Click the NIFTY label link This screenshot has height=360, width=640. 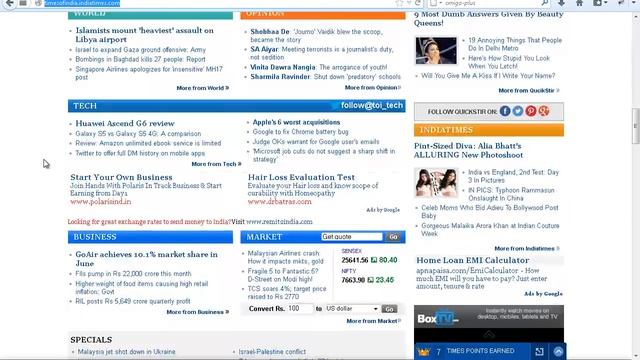[x=349, y=271]
